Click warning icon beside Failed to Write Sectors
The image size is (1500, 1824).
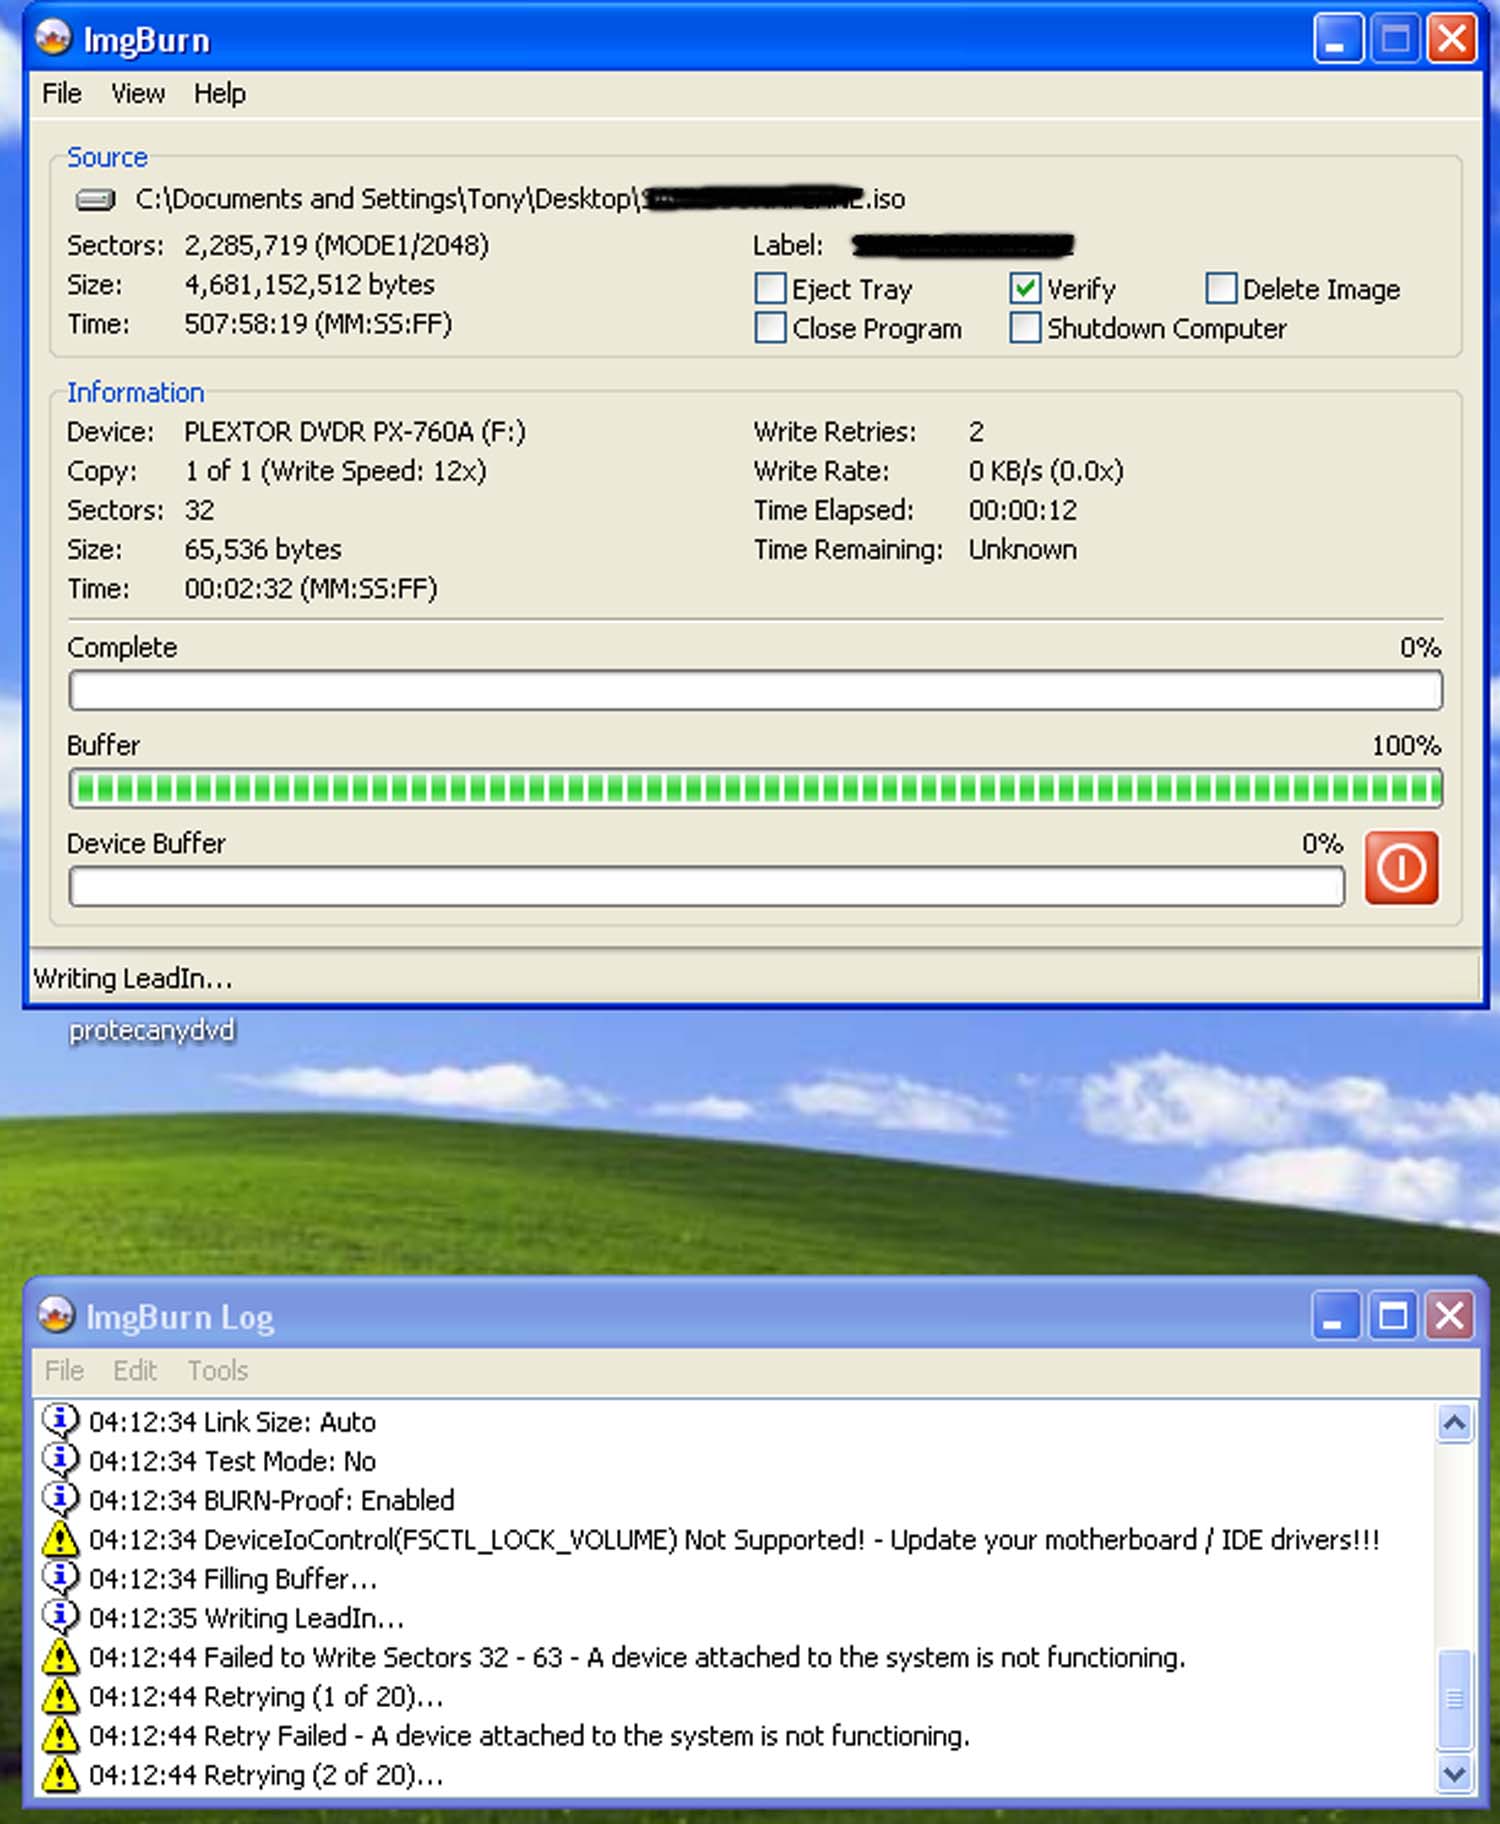[x=60, y=1657]
